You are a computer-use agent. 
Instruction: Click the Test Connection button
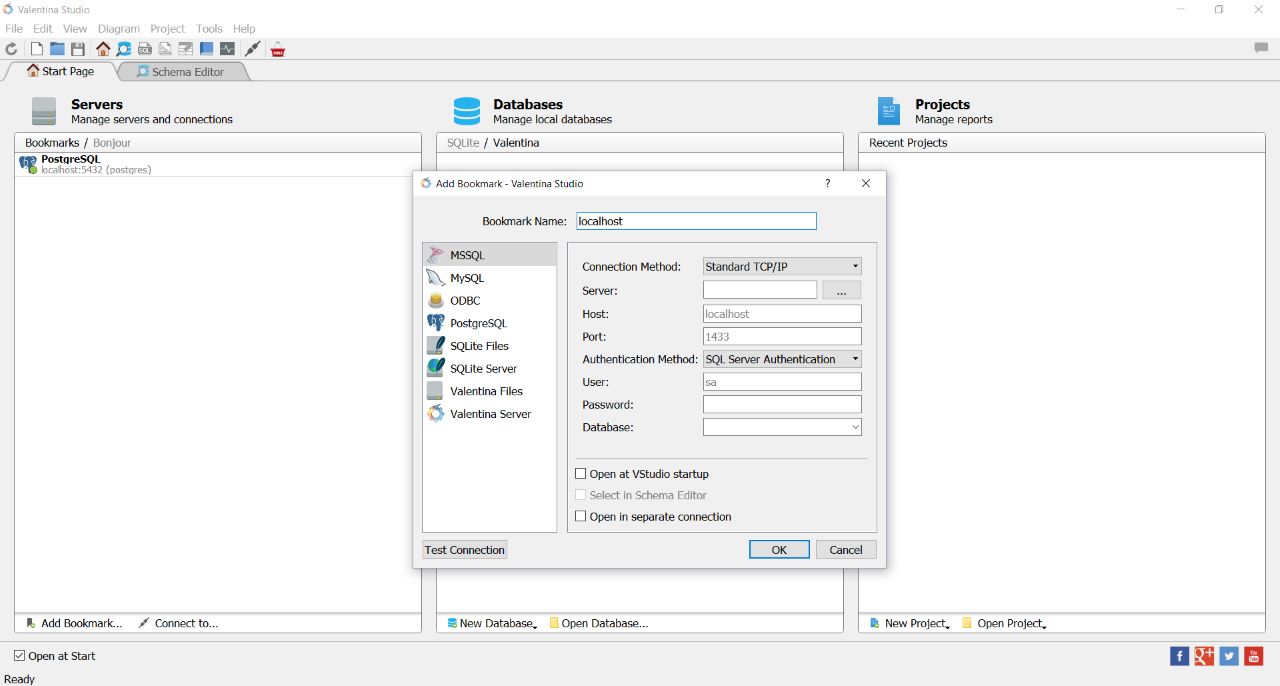pos(465,550)
